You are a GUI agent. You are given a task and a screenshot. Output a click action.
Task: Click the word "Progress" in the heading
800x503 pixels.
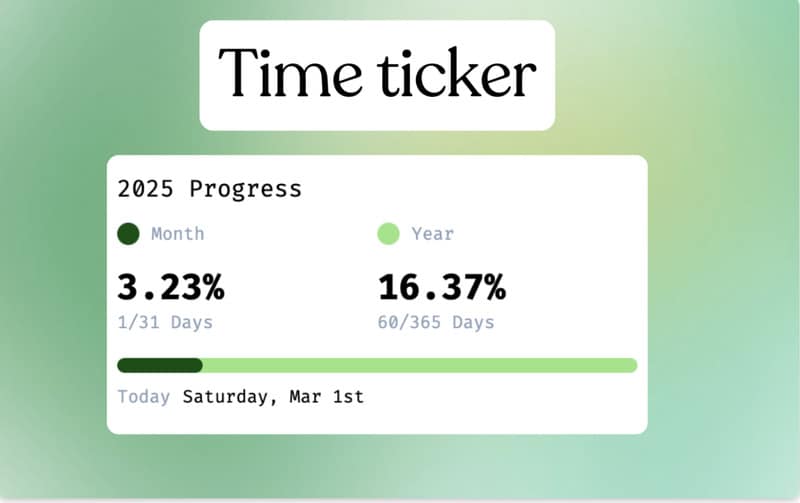point(245,188)
